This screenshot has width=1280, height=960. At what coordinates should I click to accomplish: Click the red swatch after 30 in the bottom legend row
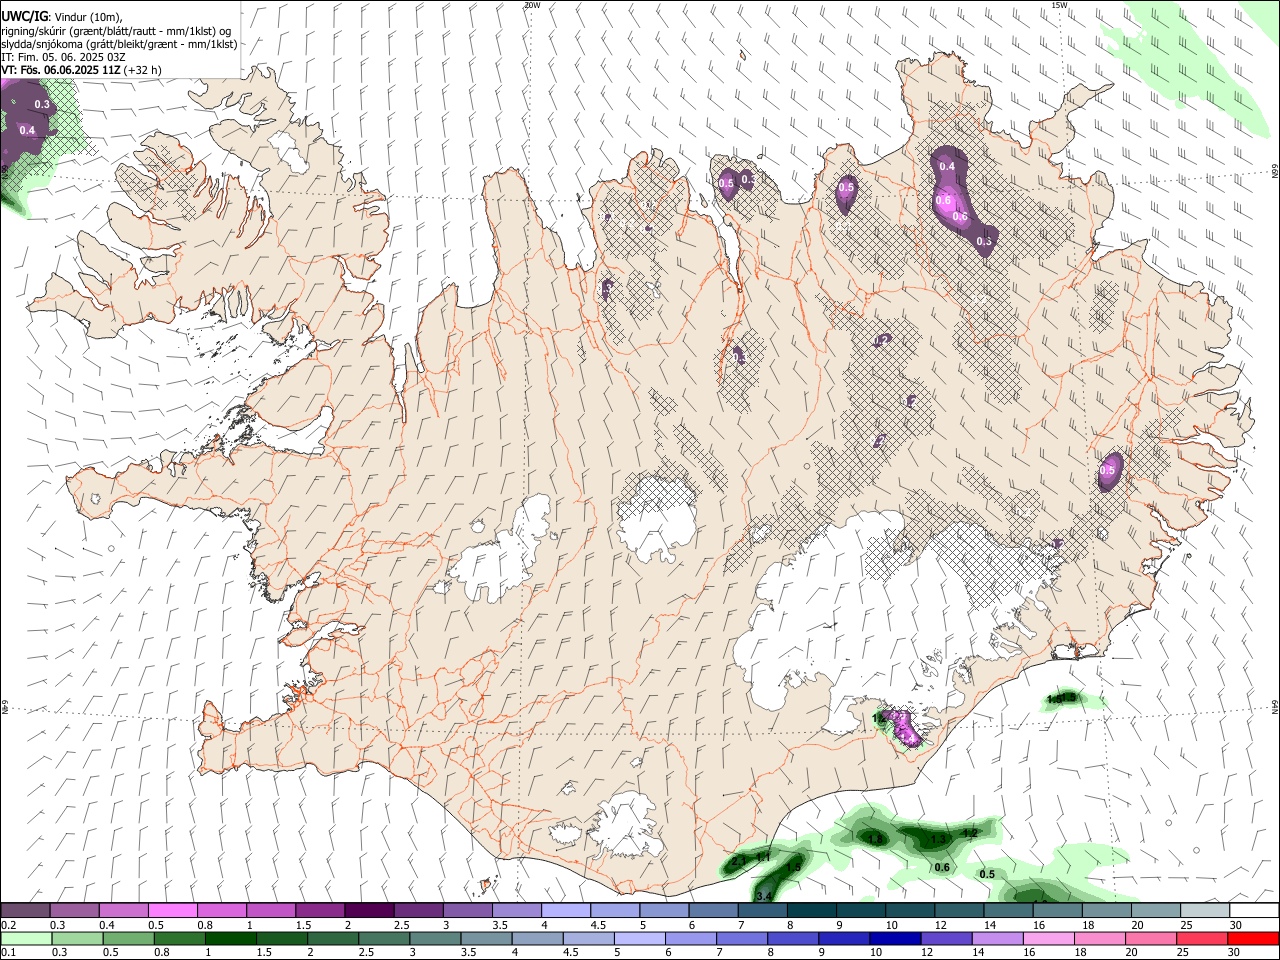click(1251, 939)
